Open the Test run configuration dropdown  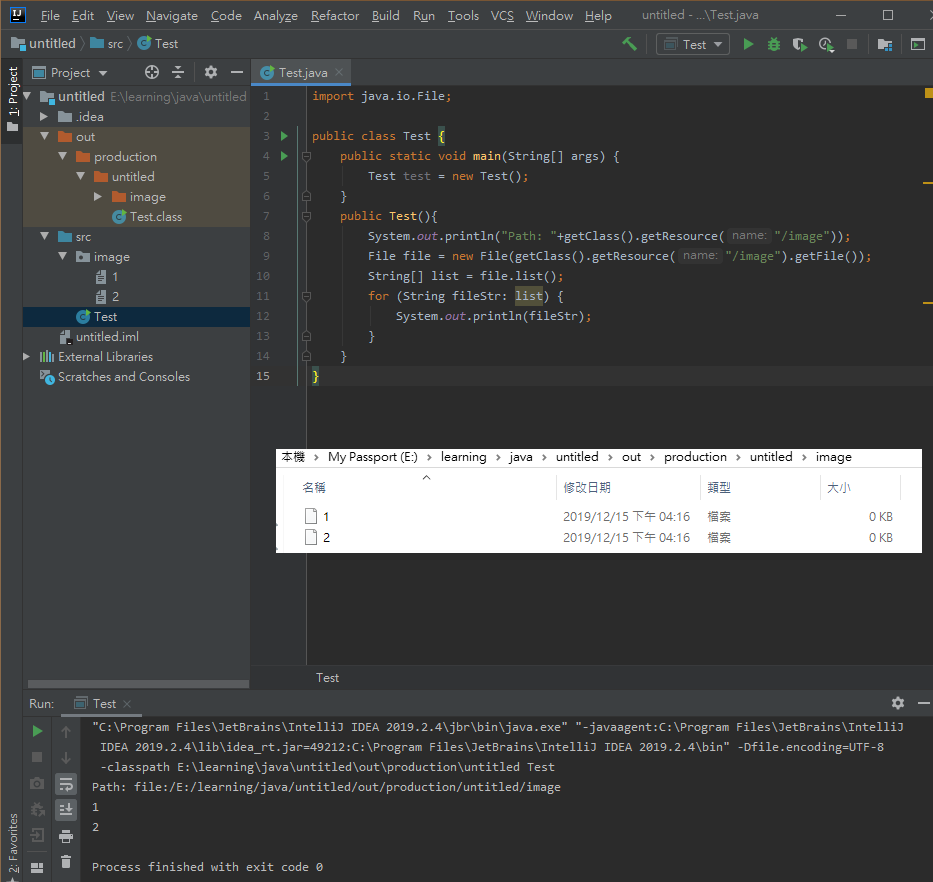(693, 45)
